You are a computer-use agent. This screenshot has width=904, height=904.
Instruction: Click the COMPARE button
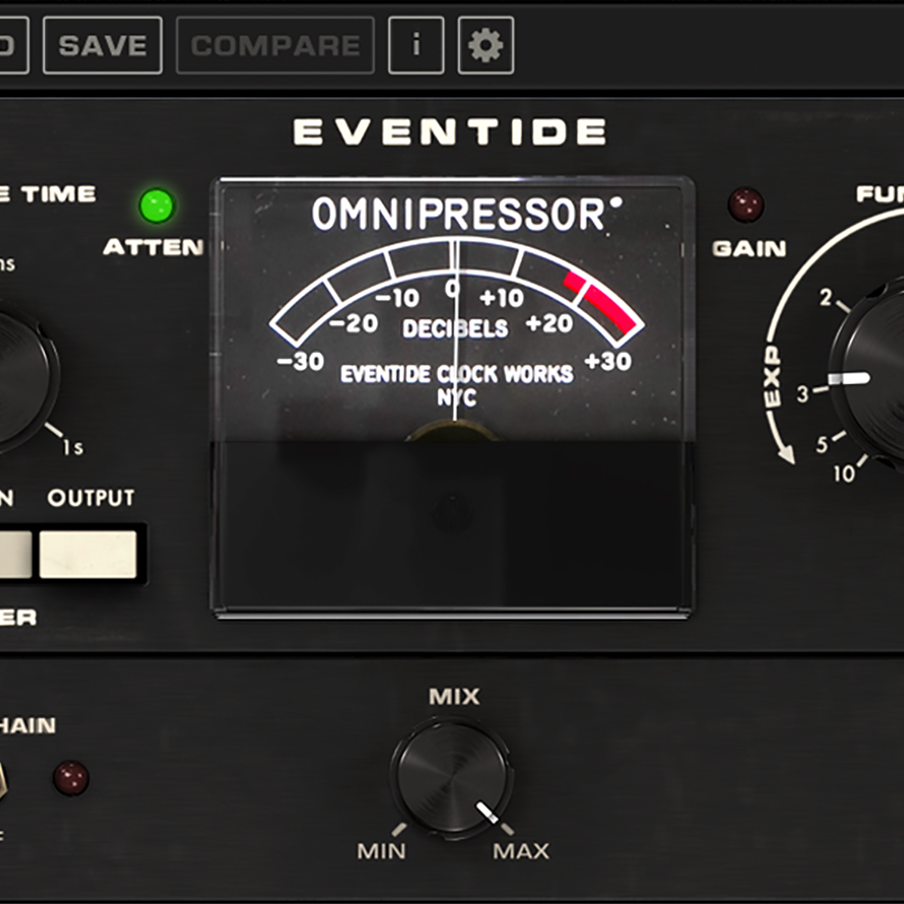[274, 45]
